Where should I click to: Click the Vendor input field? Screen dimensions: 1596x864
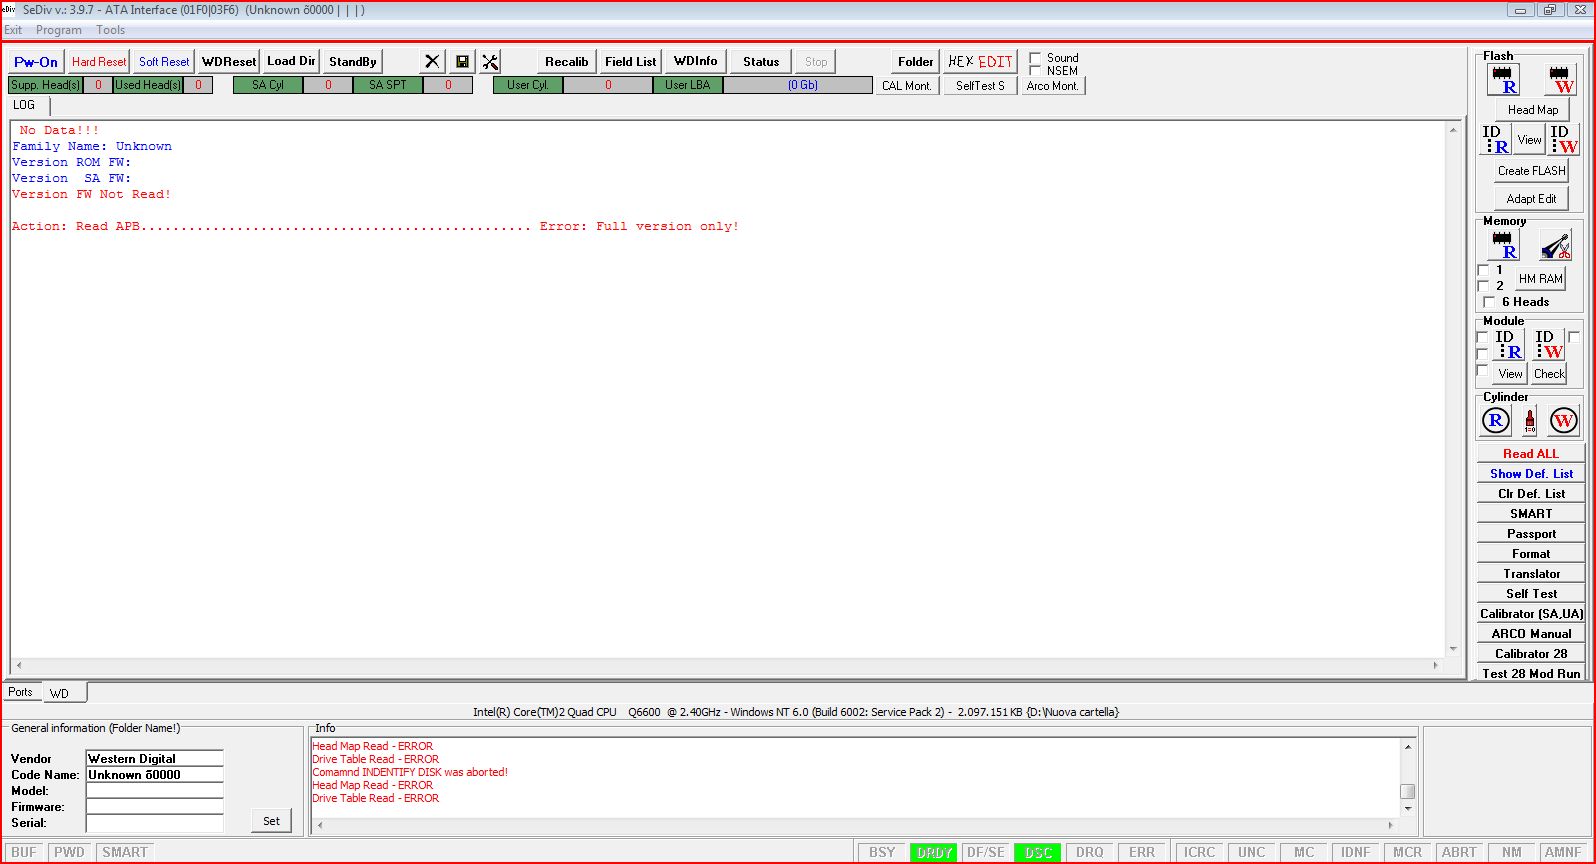[155, 759]
